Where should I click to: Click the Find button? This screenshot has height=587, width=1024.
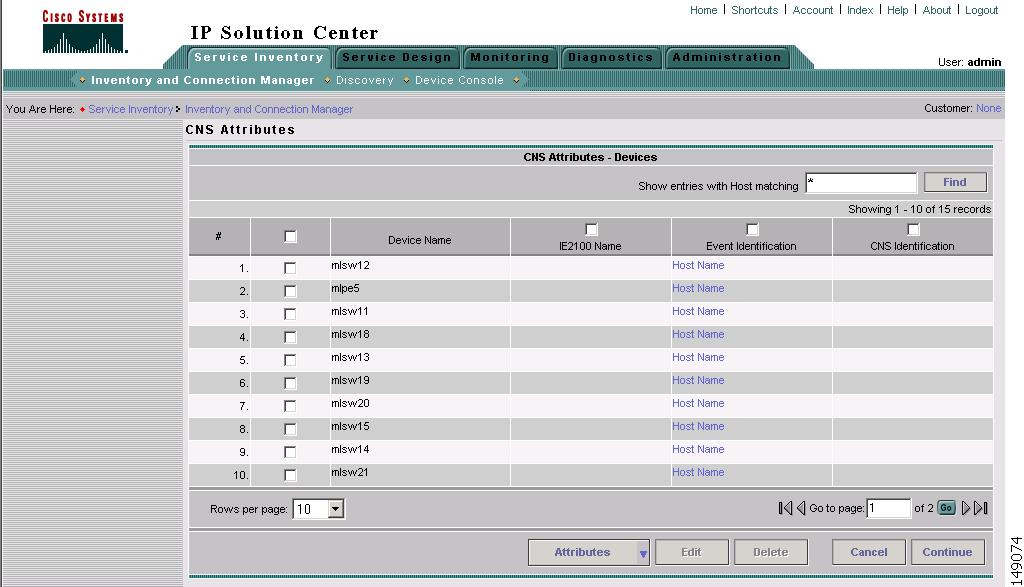tap(955, 182)
